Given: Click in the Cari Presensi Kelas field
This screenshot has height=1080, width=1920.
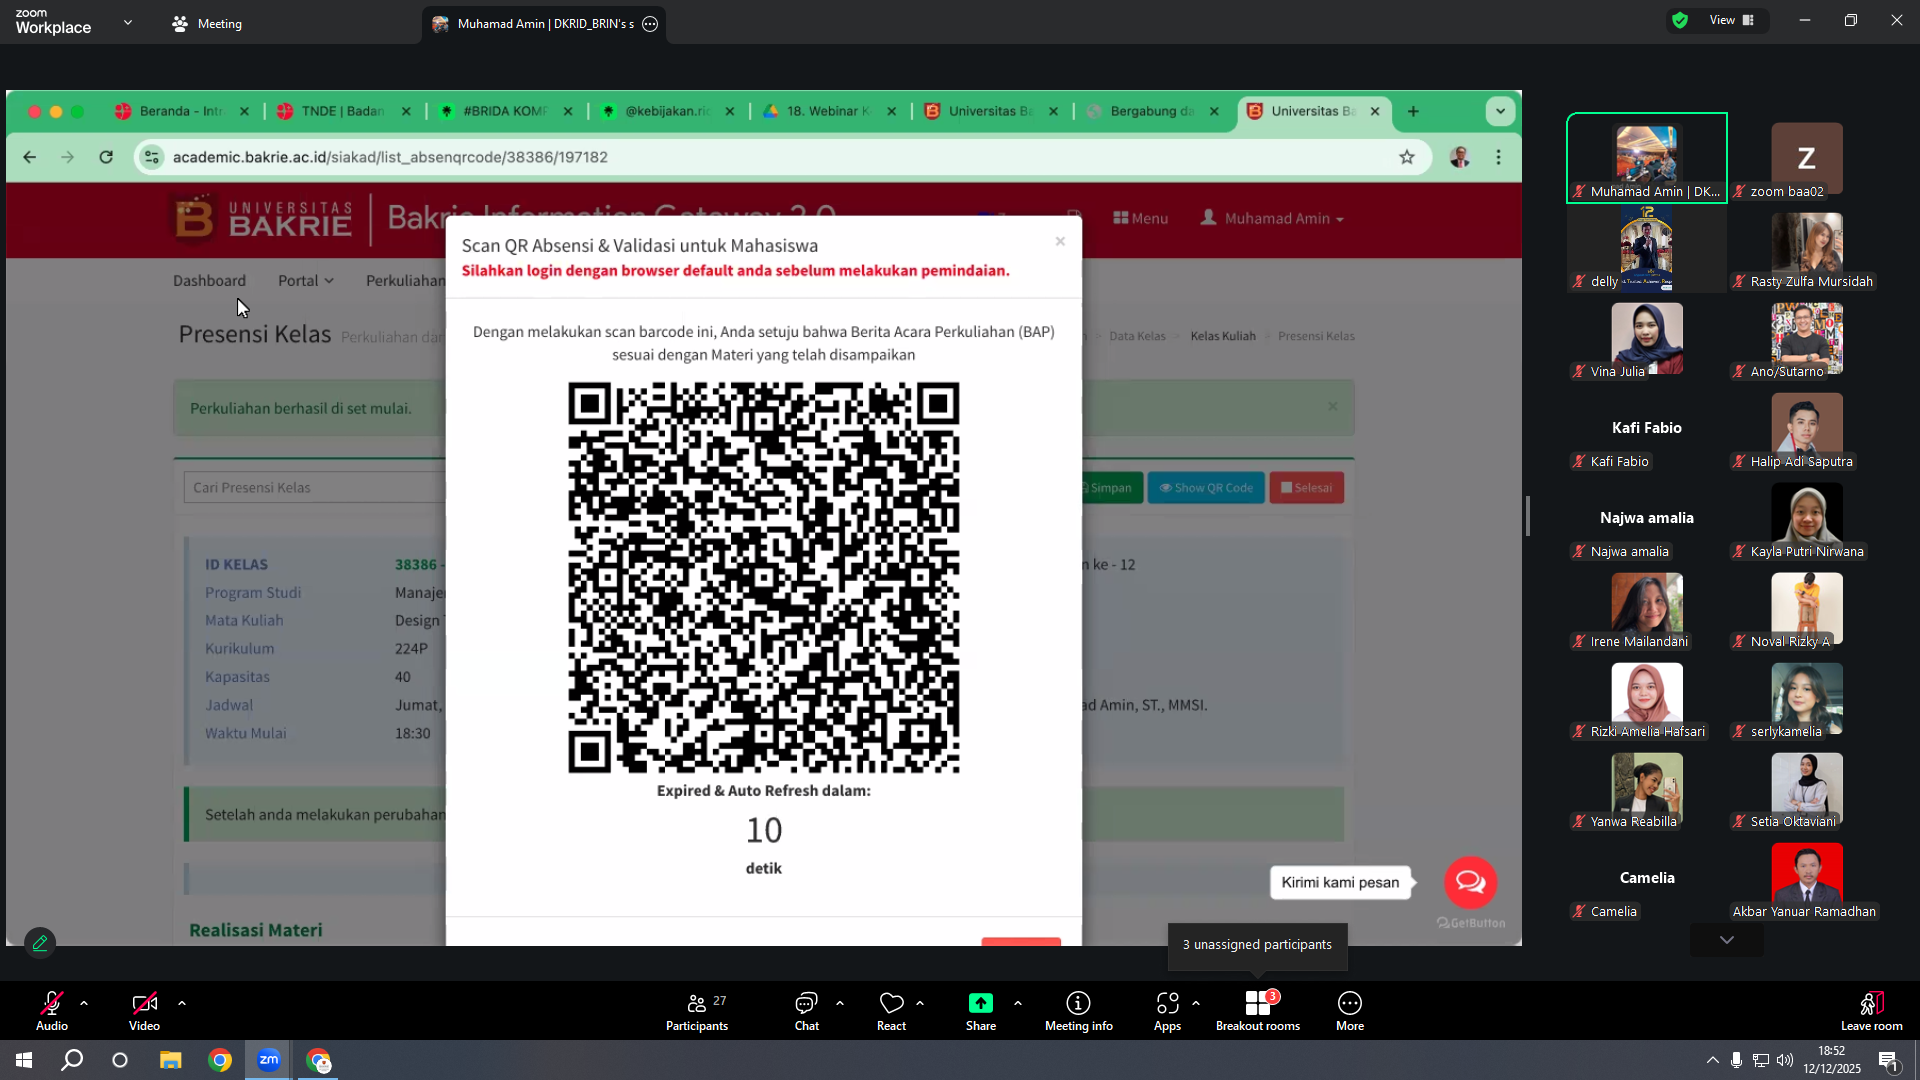Looking at the screenshot, I should pyautogui.click(x=314, y=488).
